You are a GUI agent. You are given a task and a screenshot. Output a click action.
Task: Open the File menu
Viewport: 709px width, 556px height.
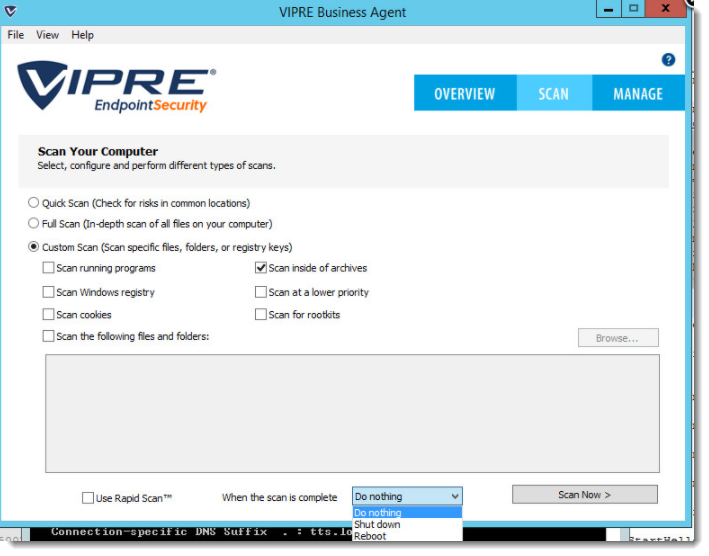(x=16, y=35)
